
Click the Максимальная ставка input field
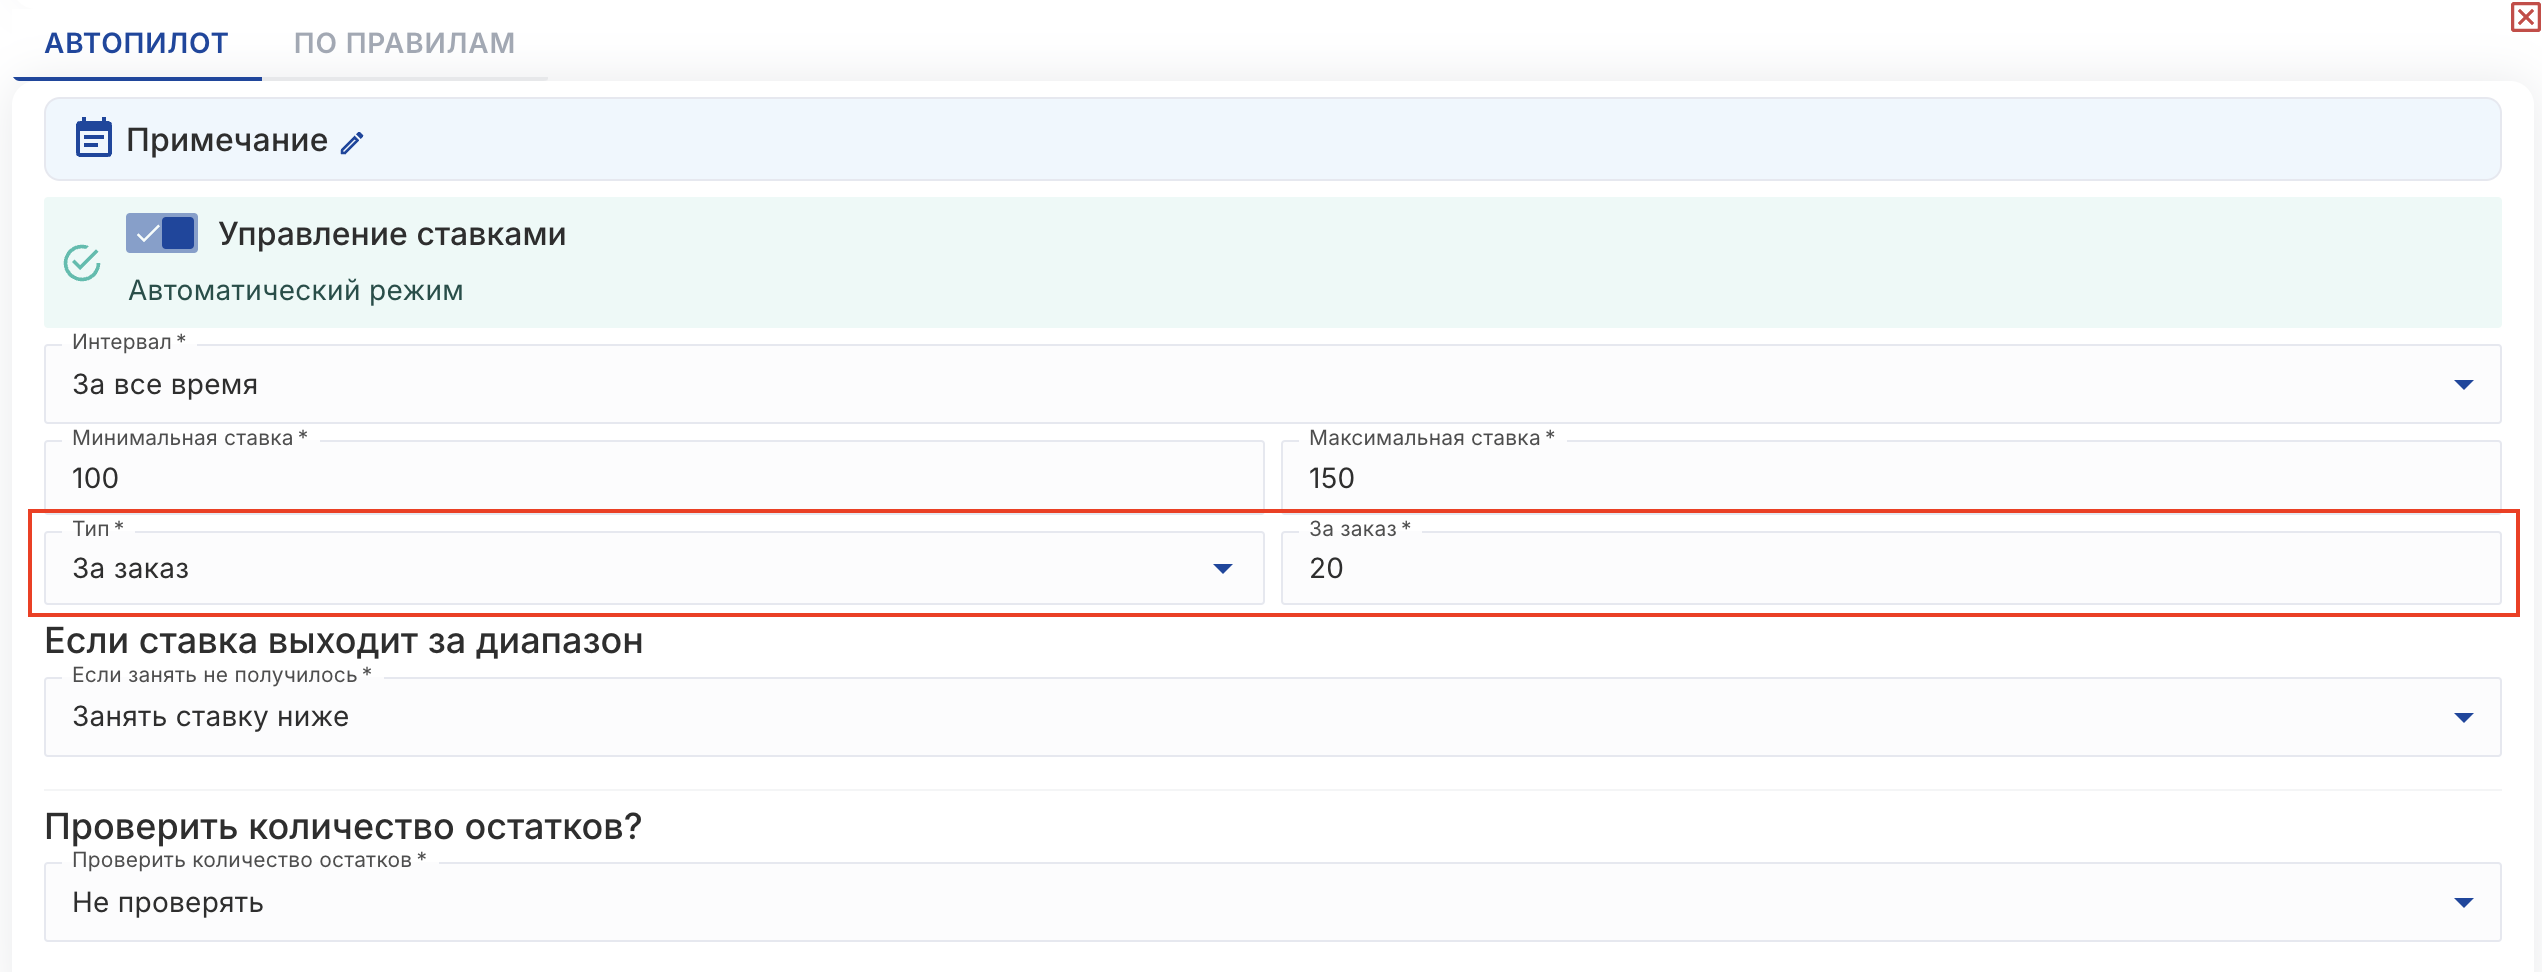tap(1890, 478)
